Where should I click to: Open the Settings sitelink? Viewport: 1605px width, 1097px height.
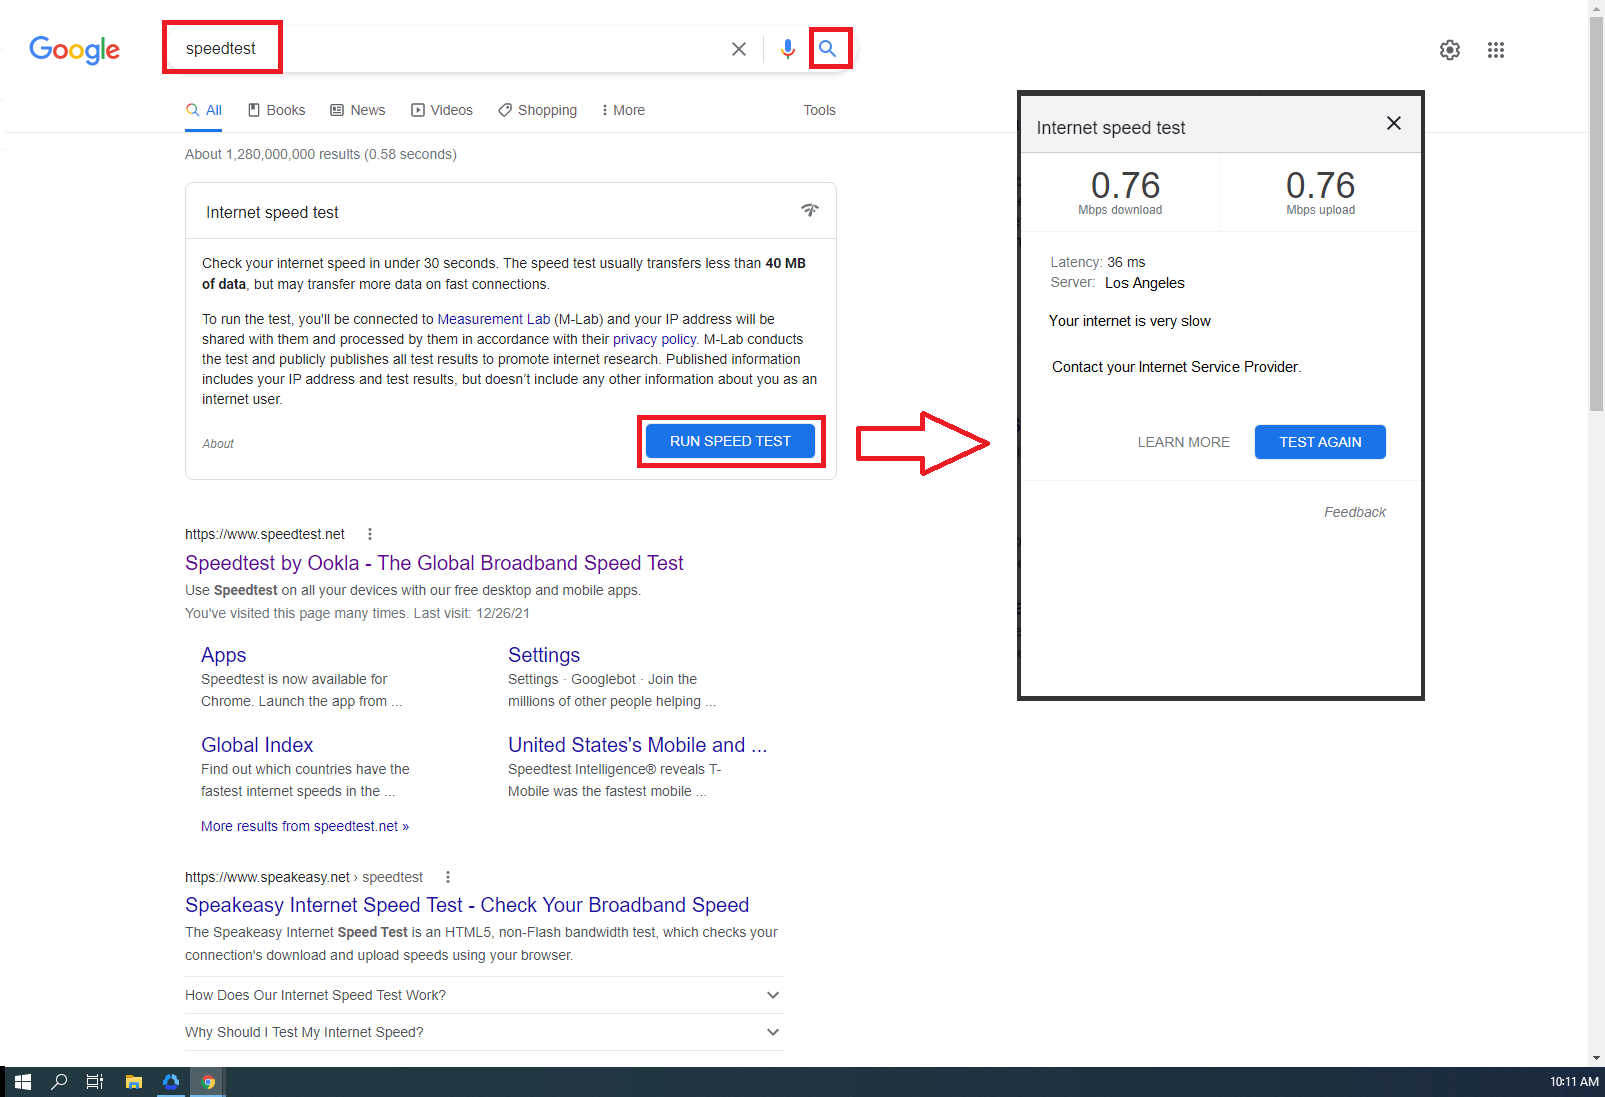[x=544, y=655]
